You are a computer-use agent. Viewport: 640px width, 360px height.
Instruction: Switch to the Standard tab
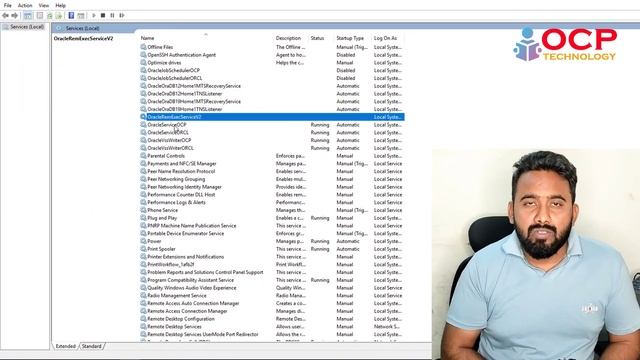point(91,346)
